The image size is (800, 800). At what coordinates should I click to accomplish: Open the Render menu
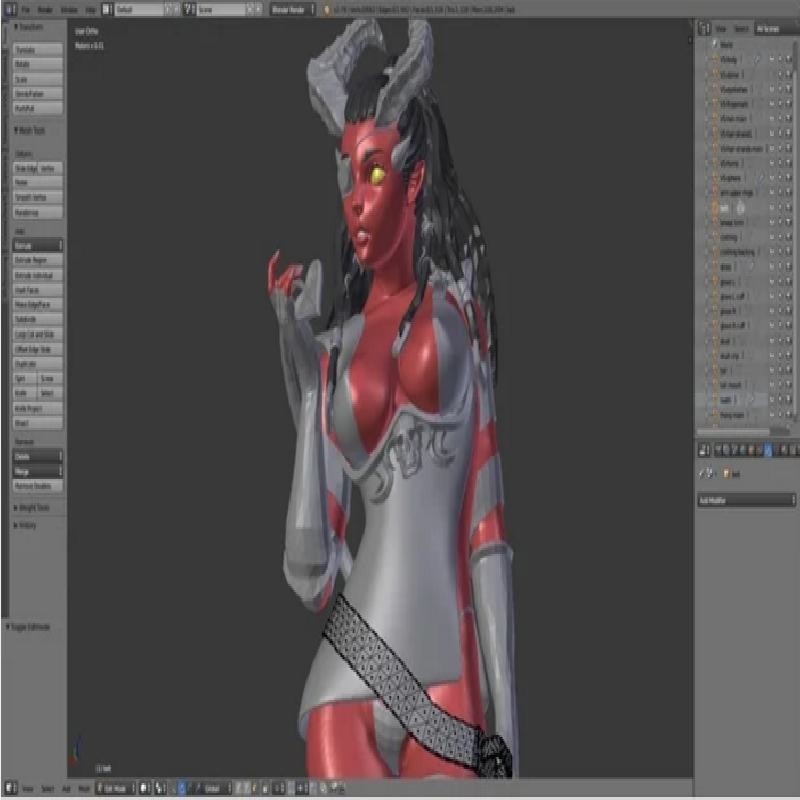click(x=45, y=9)
